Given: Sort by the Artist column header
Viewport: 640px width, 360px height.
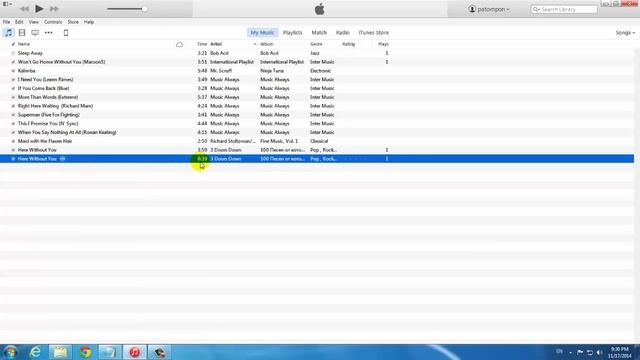Looking at the screenshot, I should pos(216,44).
